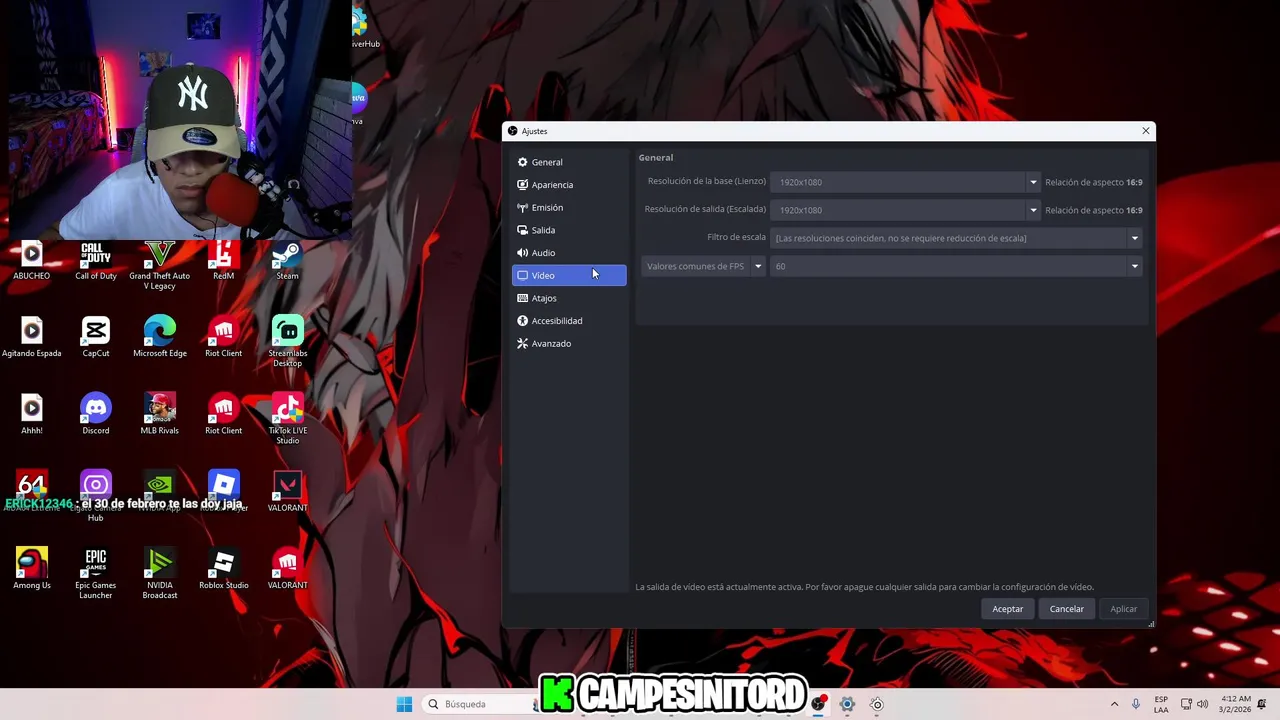
Task: Select the Audio settings section
Action: 569,253
